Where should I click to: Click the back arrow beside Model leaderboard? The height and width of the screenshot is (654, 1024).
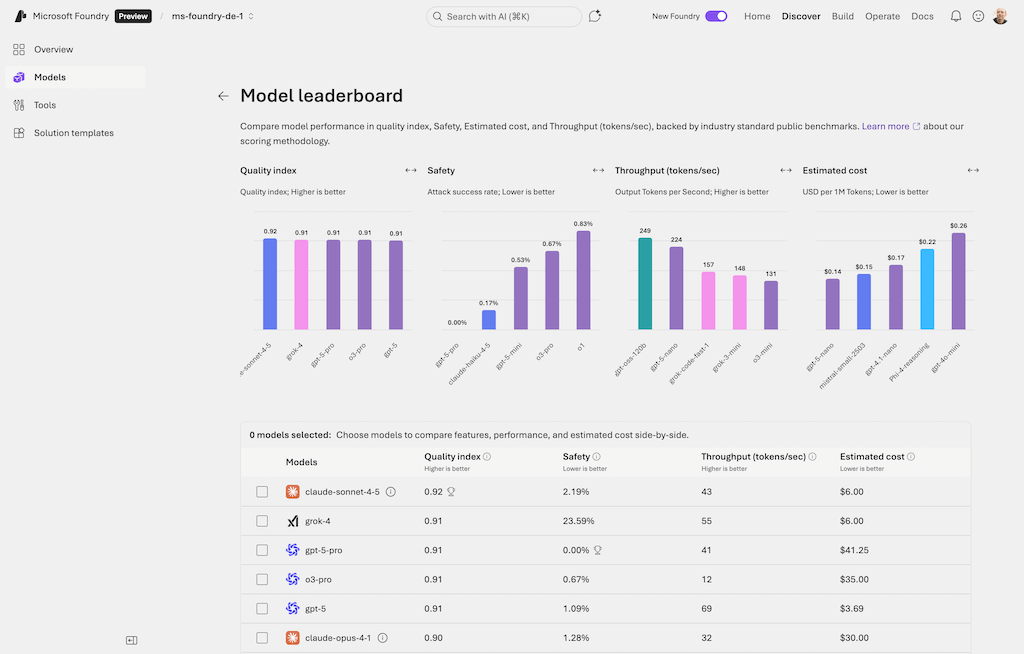pyautogui.click(x=223, y=96)
